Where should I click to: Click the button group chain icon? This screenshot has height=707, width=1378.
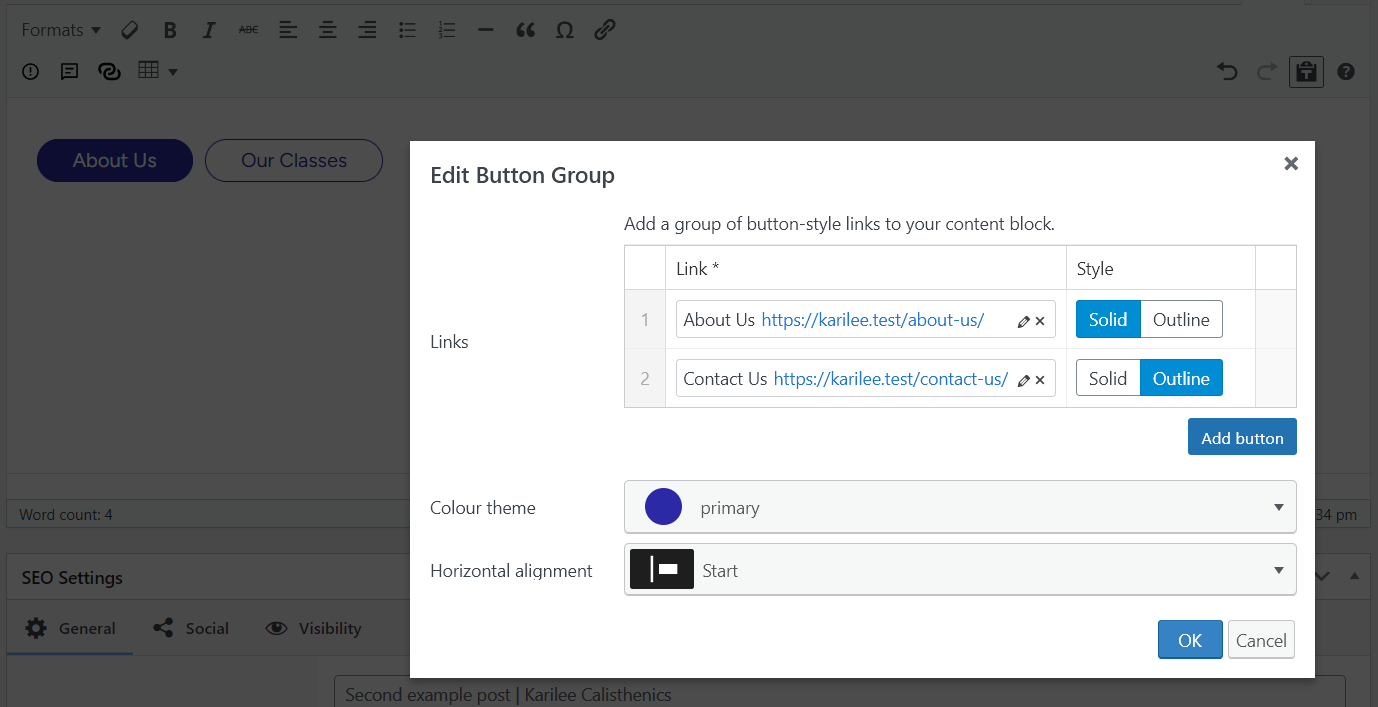(x=109, y=71)
